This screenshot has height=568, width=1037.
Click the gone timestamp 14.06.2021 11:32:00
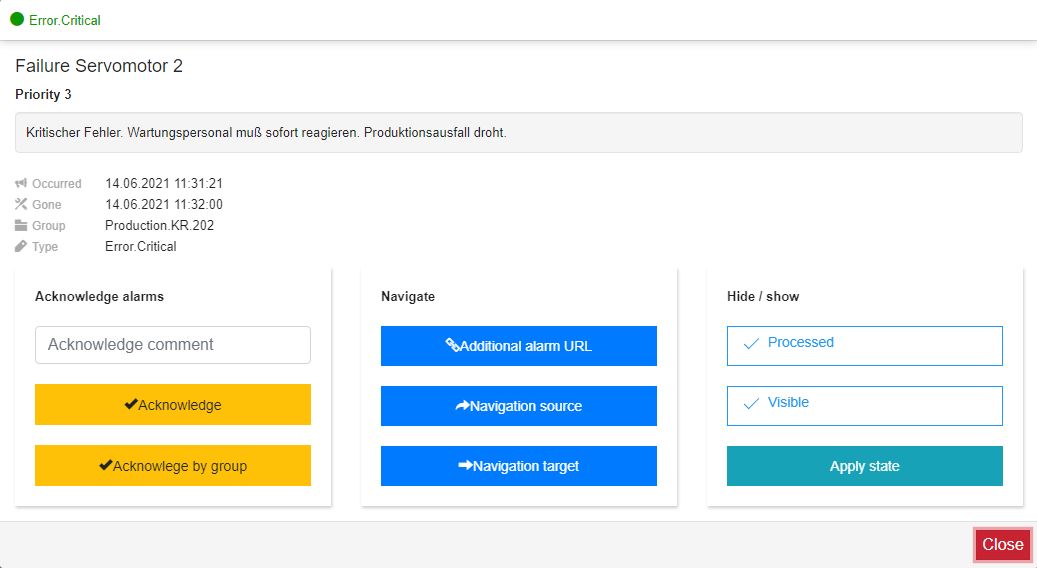point(164,204)
